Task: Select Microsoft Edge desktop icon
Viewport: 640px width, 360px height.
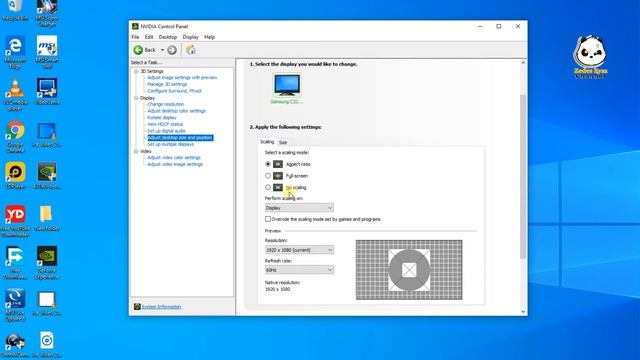Action: 15,52
